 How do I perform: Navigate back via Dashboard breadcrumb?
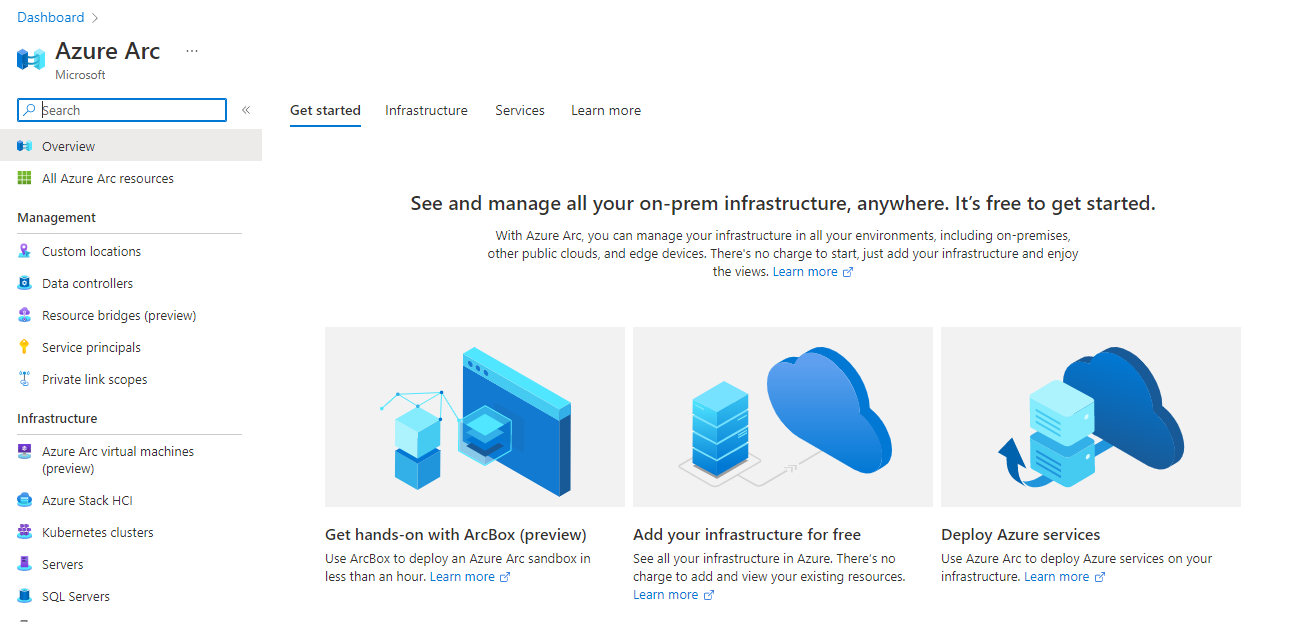[x=51, y=16]
